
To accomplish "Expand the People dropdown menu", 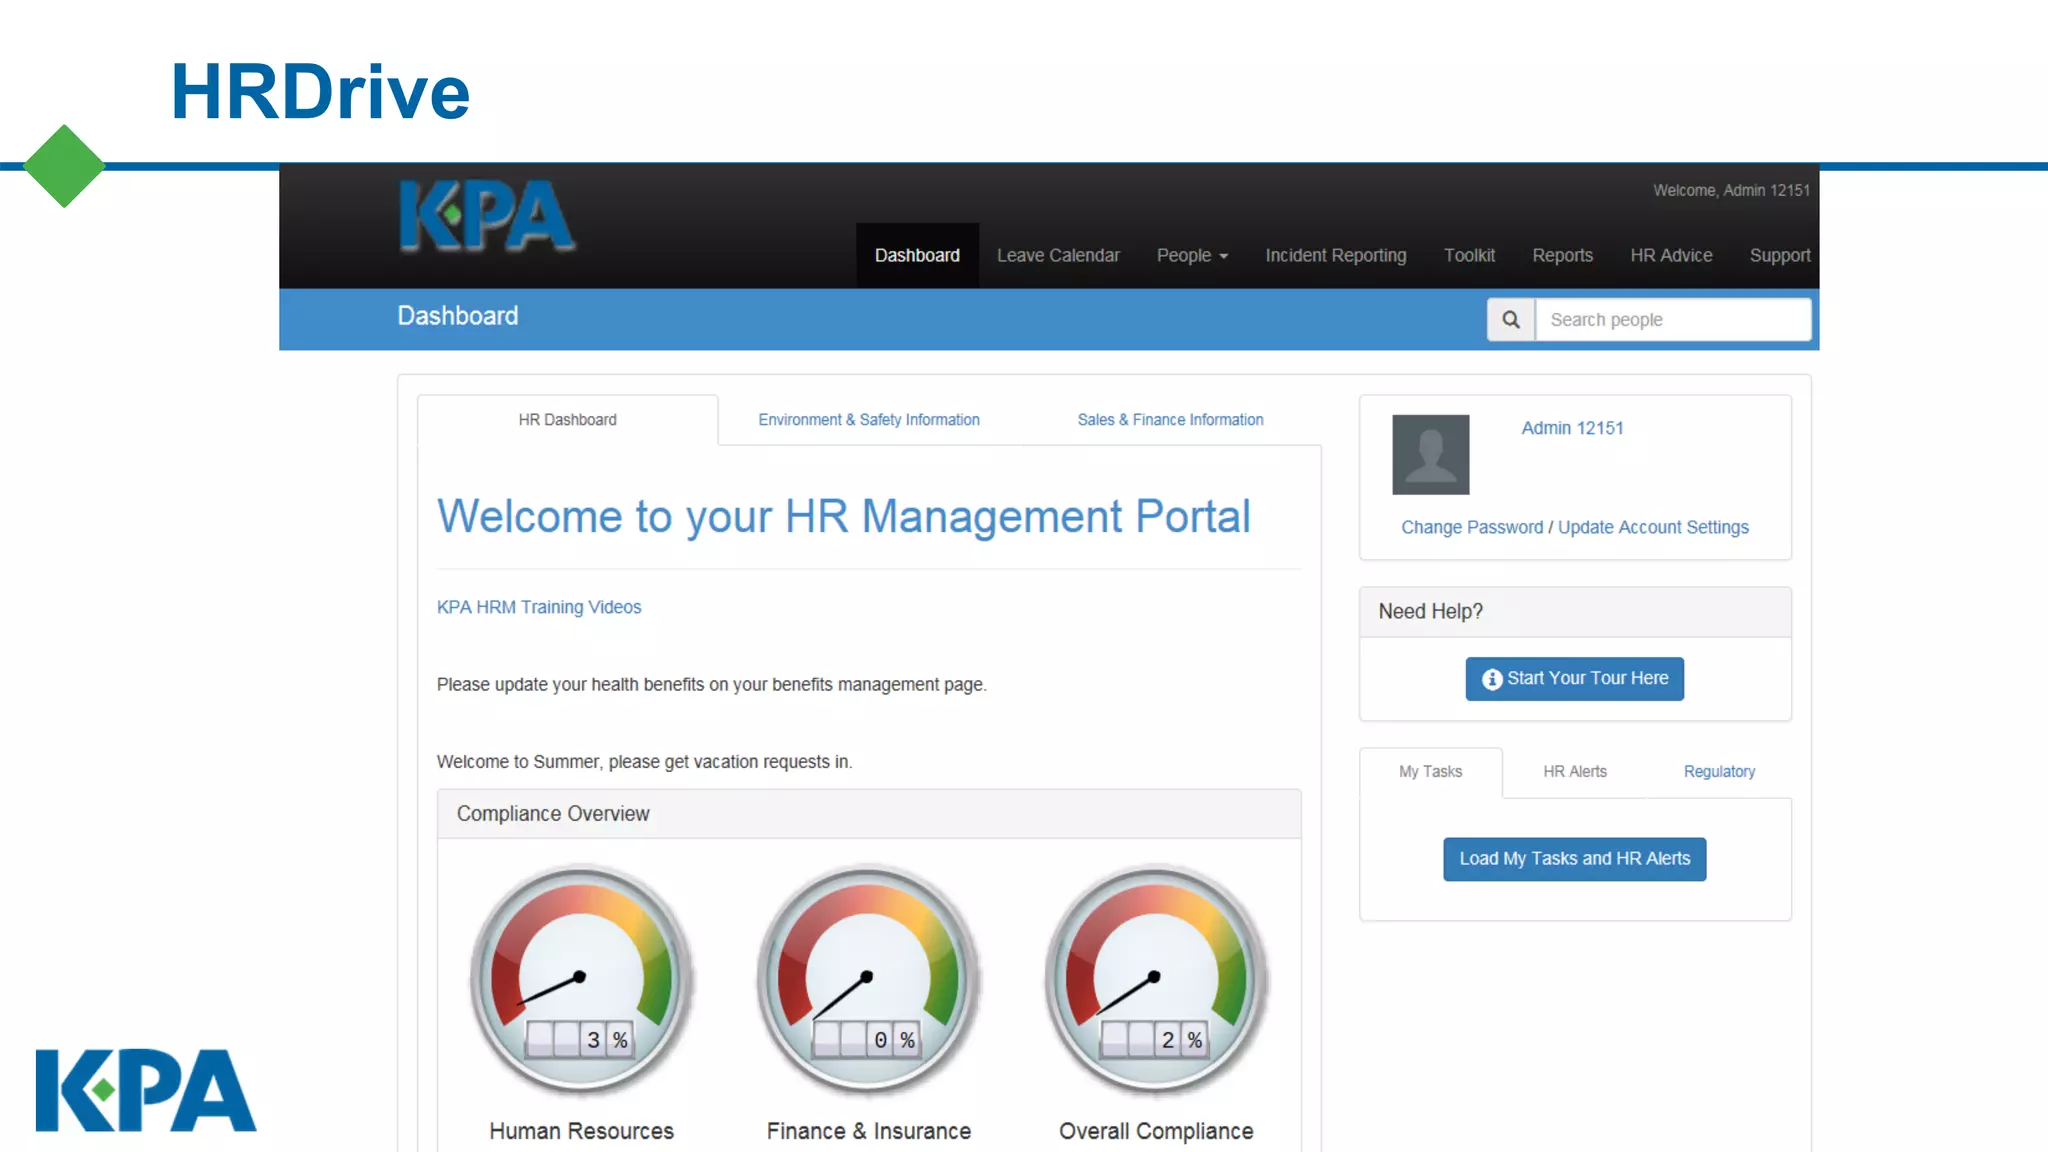I will [1192, 256].
